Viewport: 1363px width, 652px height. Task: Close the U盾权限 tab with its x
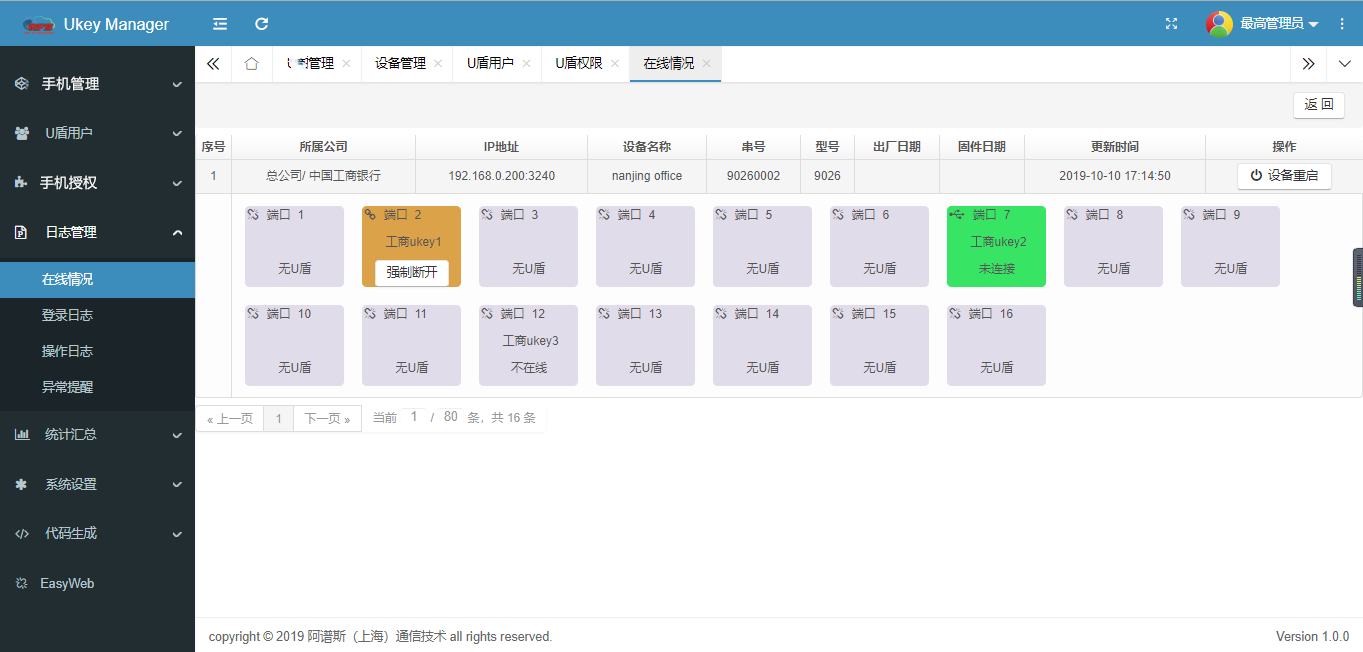[x=615, y=63]
